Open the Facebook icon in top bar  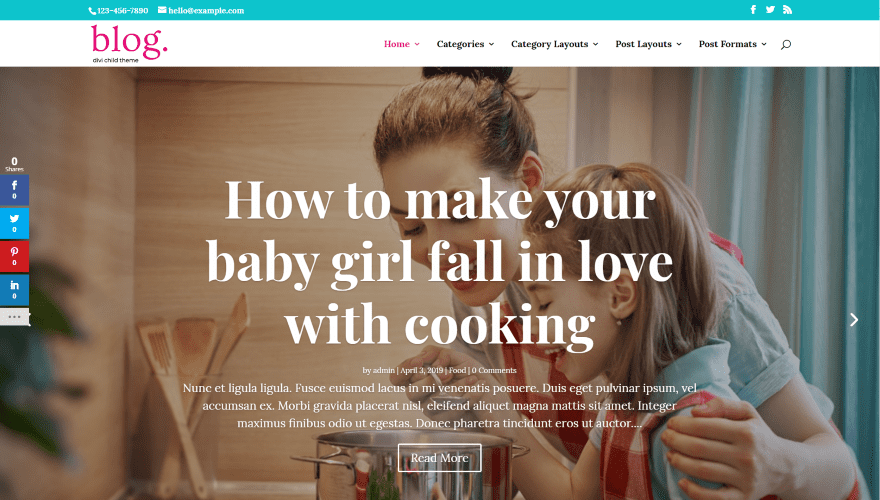tap(753, 10)
